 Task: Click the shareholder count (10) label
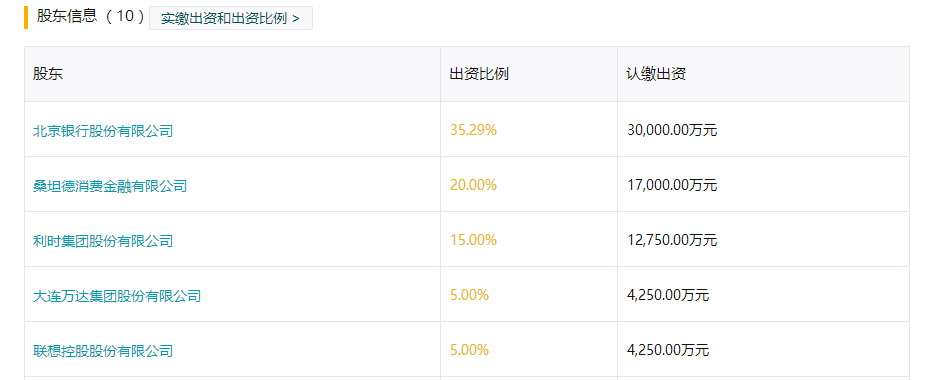(125, 16)
